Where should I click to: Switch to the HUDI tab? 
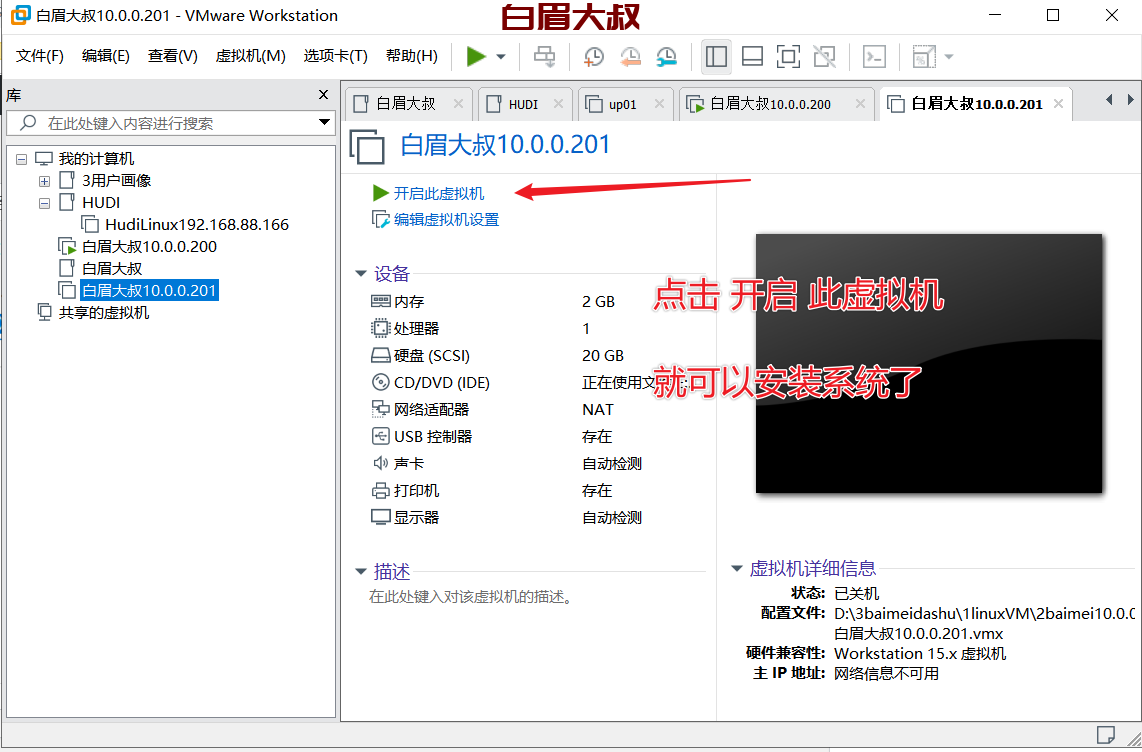coord(523,104)
